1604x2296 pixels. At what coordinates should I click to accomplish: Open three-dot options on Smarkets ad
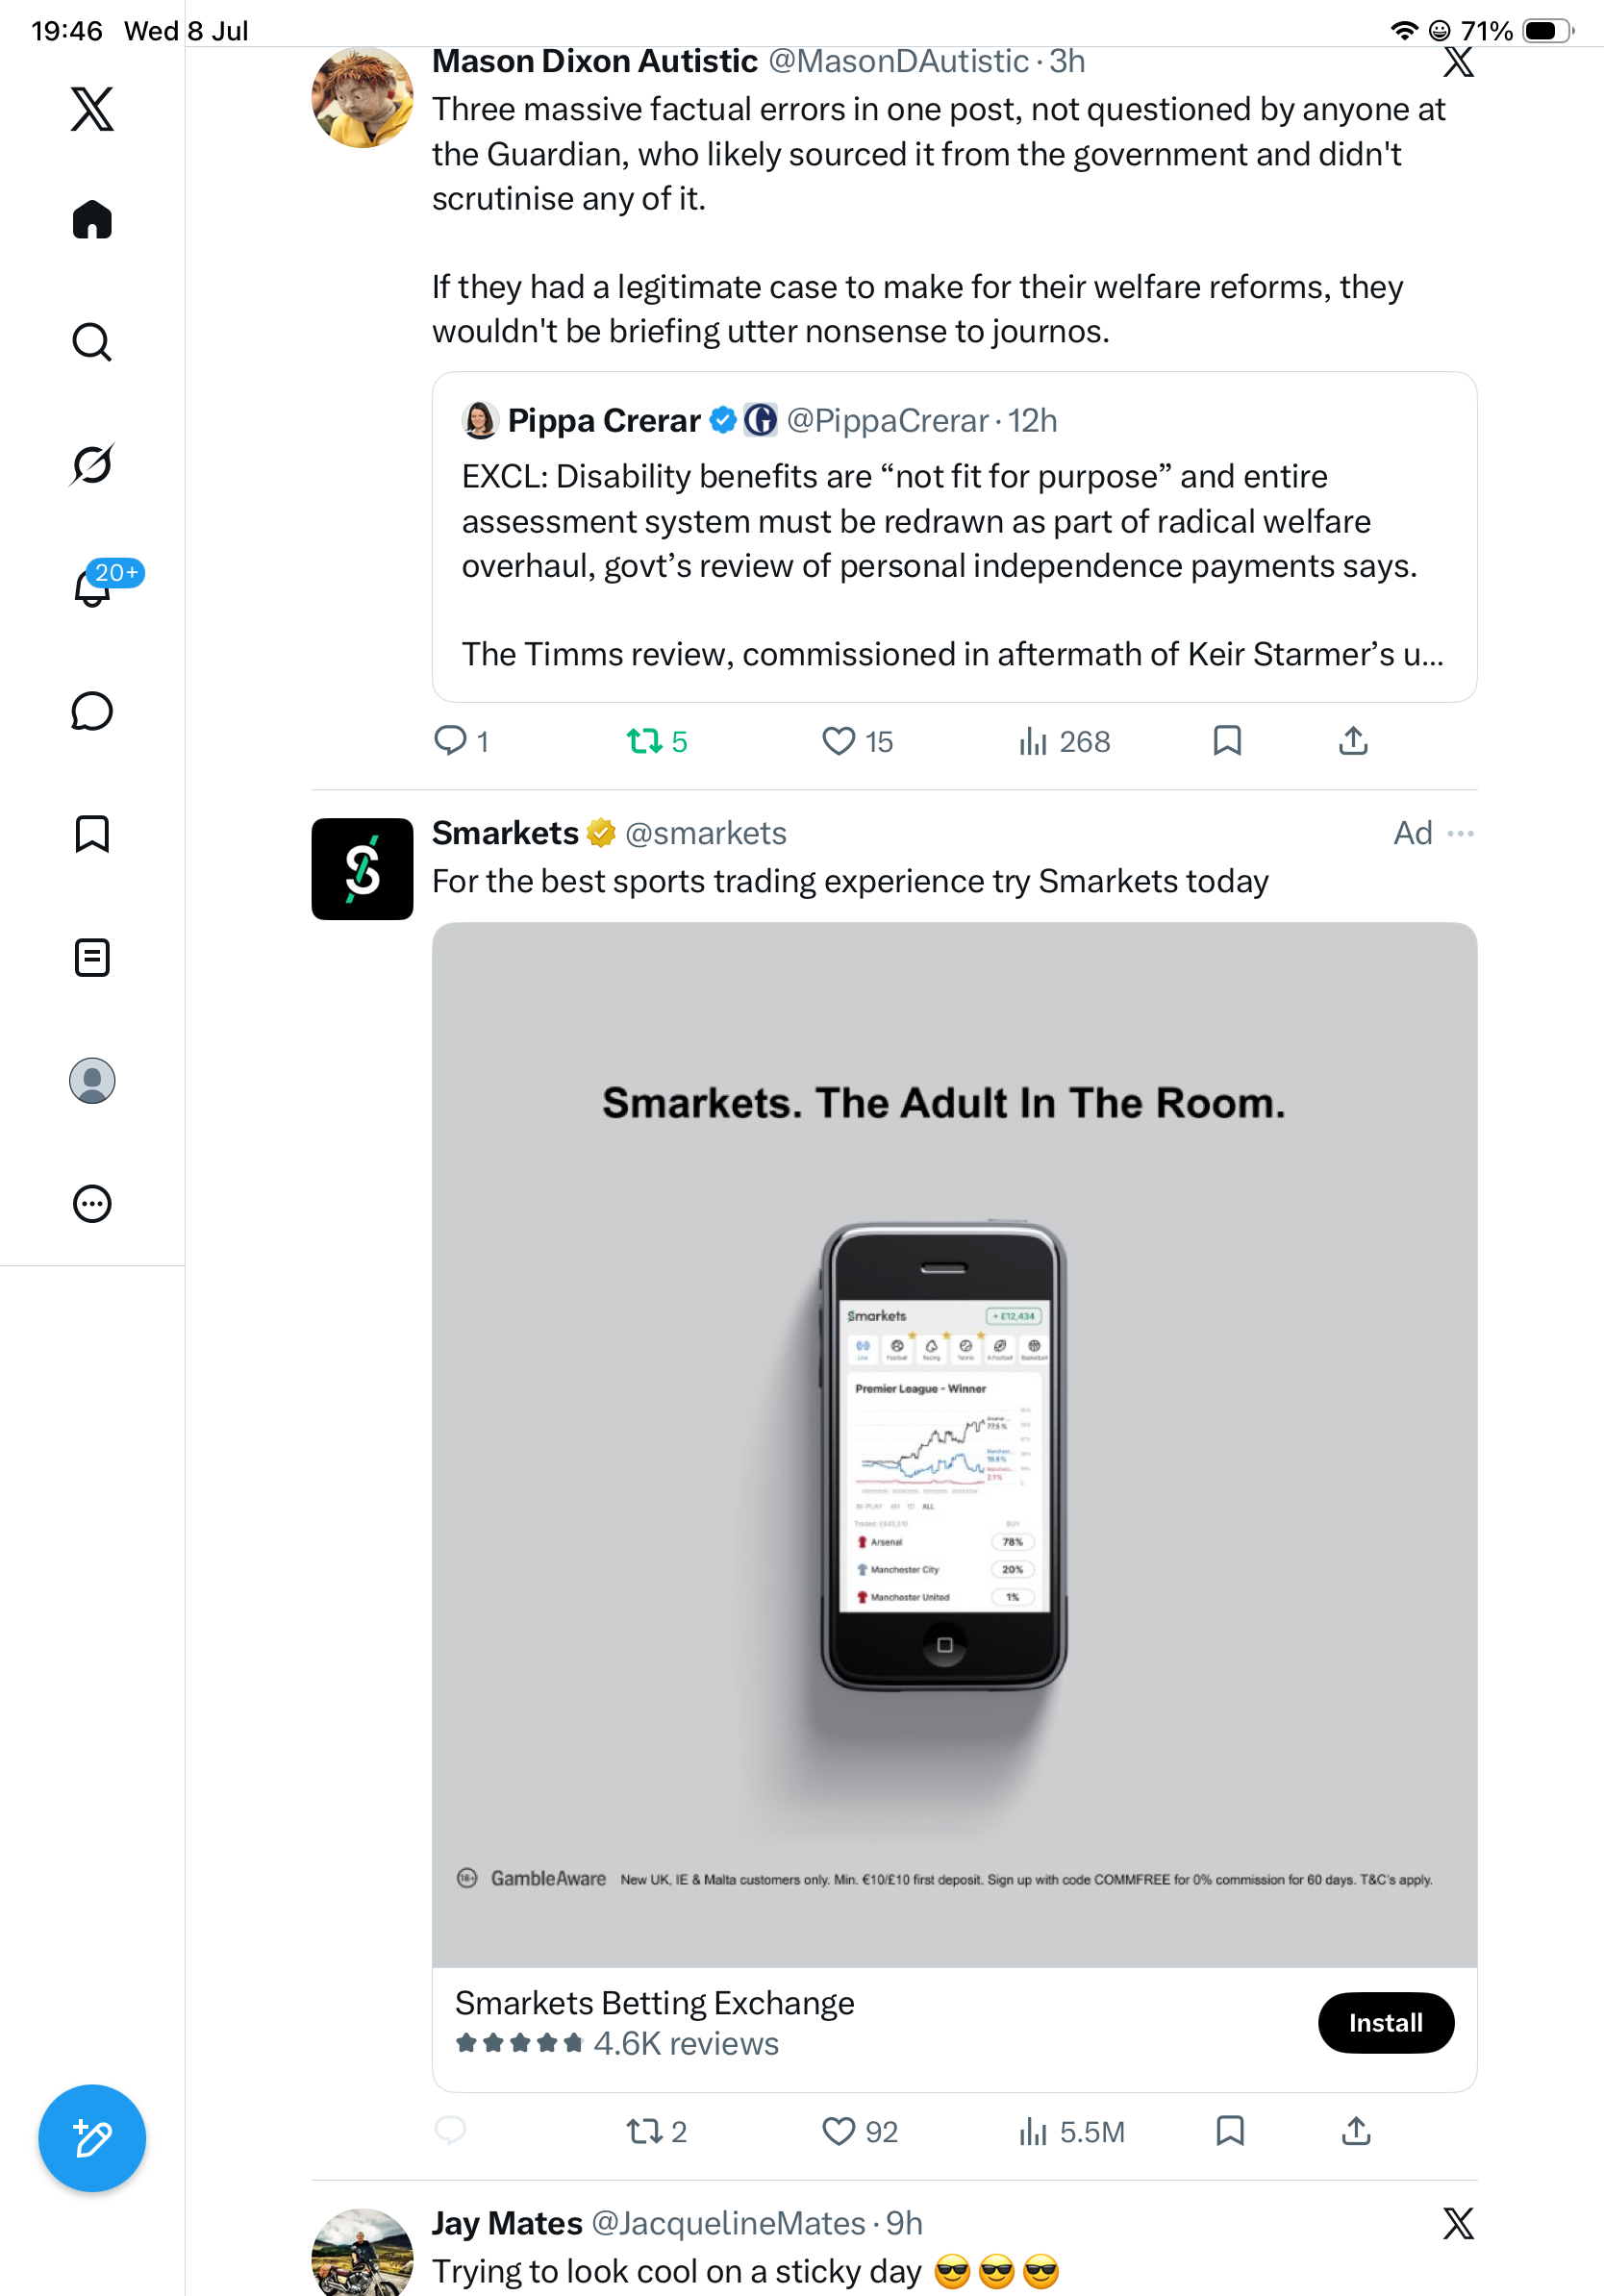(x=1461, y=833)
